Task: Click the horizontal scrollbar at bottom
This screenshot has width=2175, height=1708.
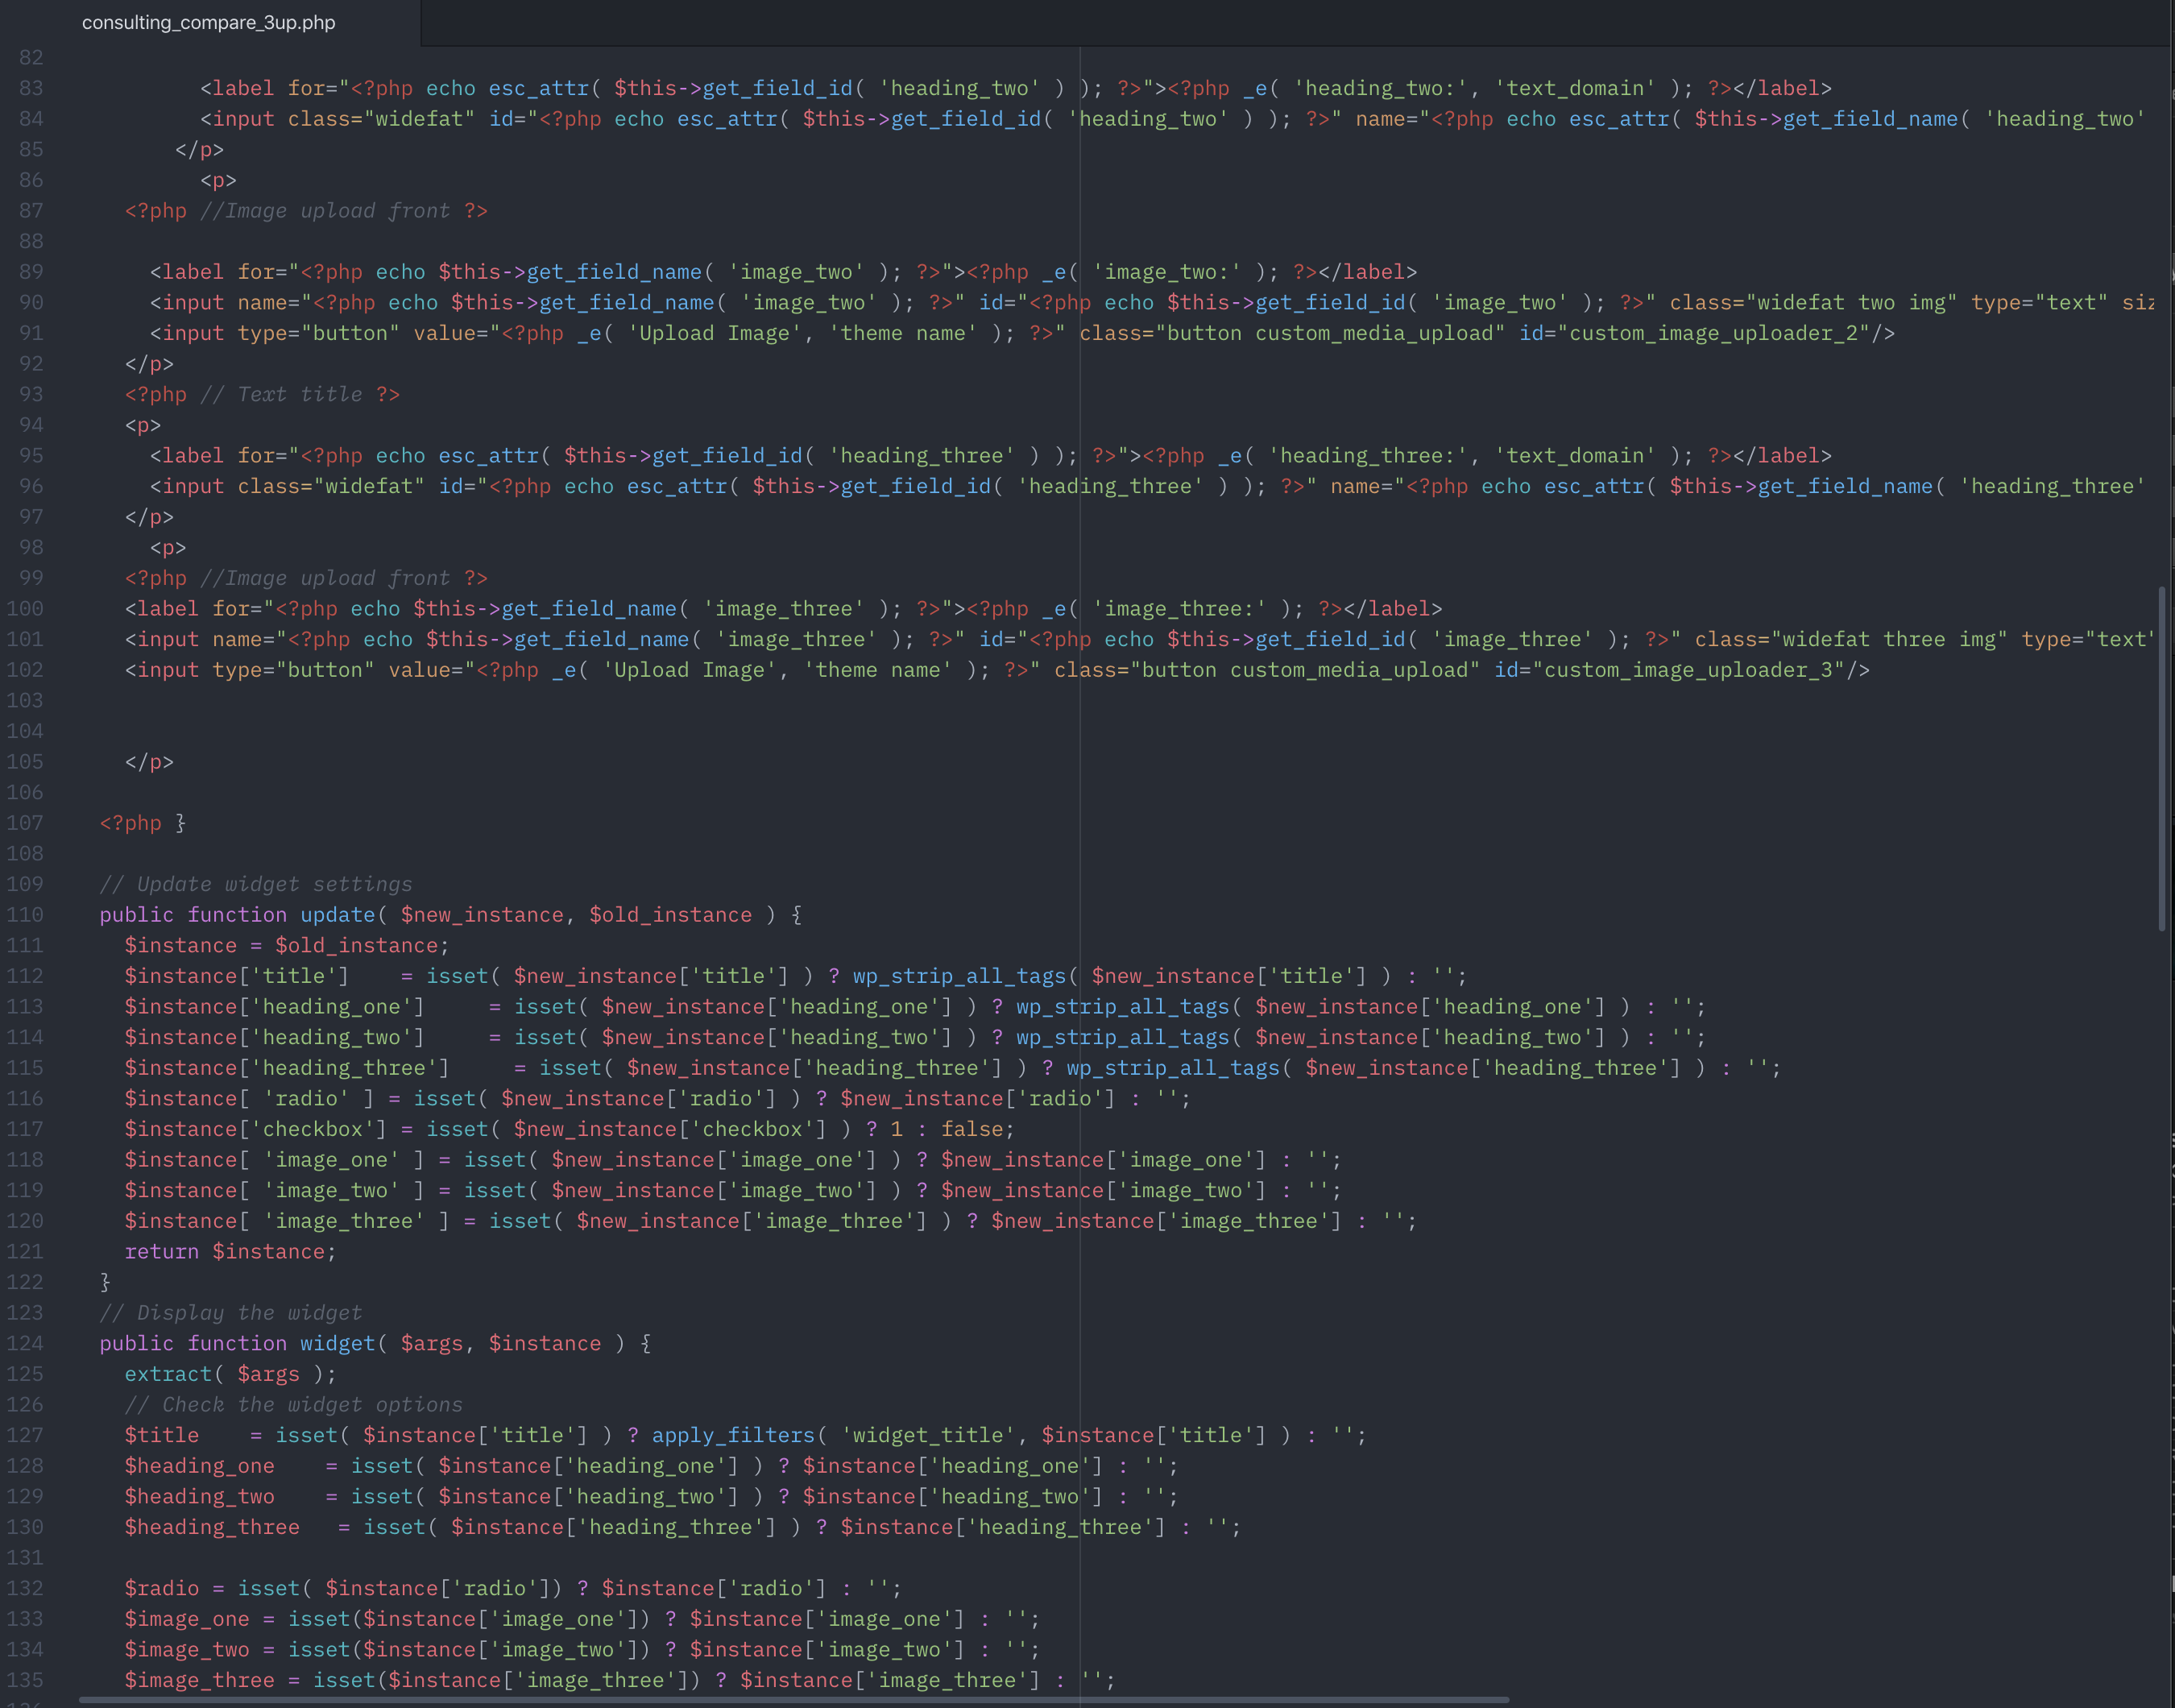Action: coord(793,1699)
